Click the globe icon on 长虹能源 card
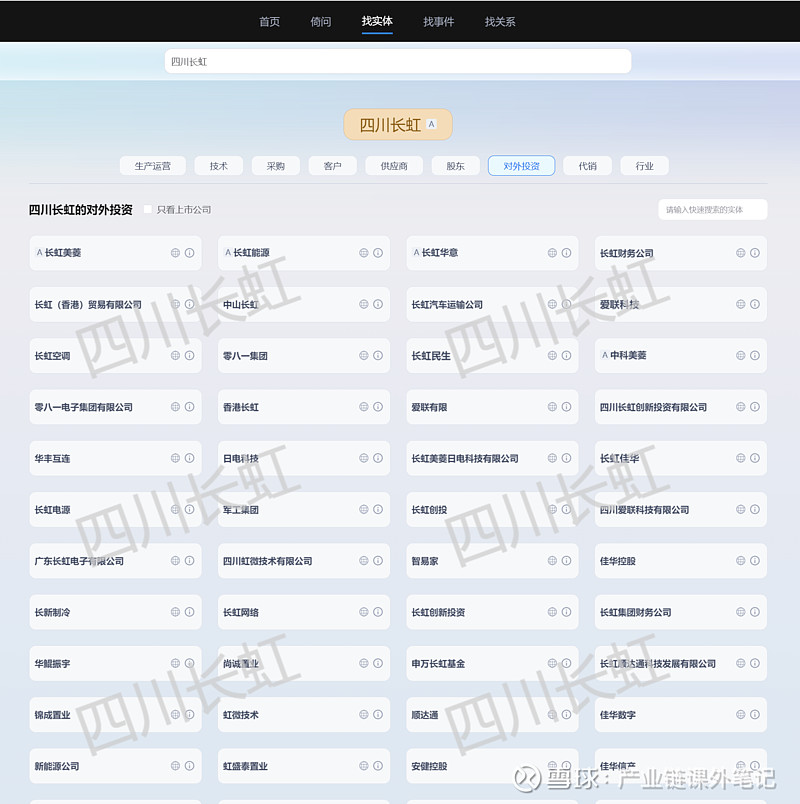This screenshot has width=800, height=804. 364,253
